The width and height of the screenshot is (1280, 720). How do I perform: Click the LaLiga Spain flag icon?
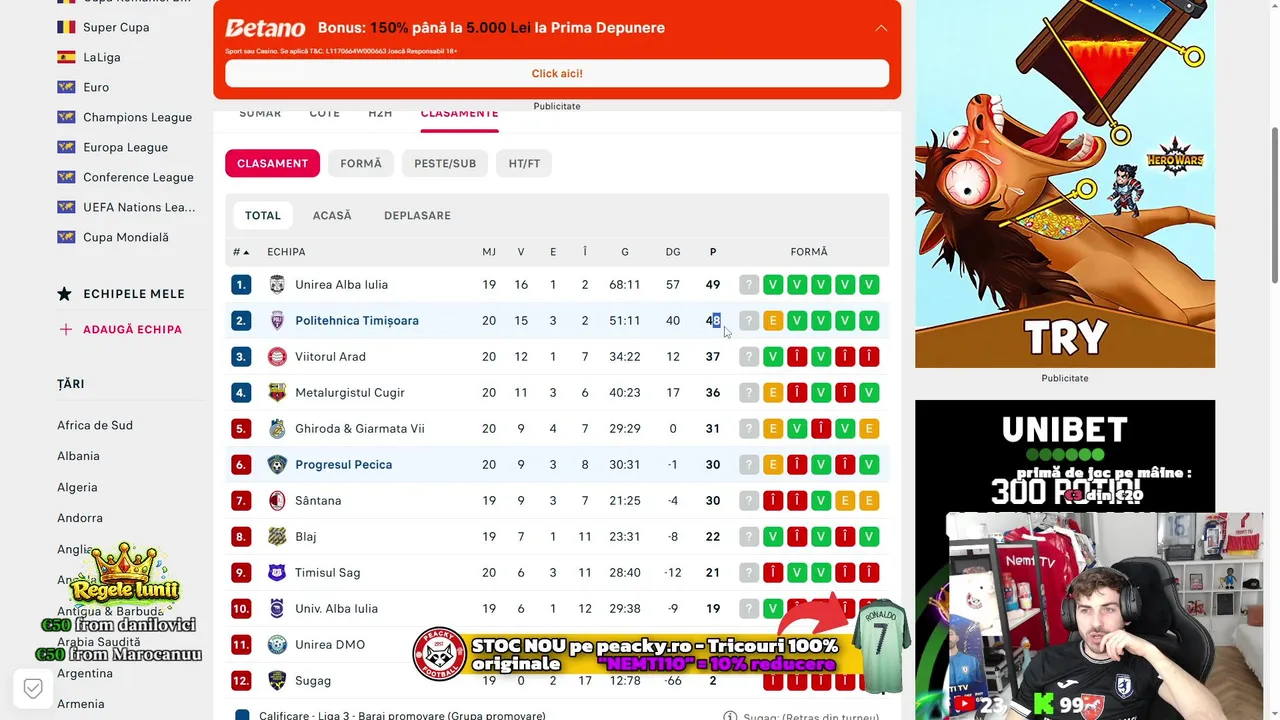tap(66, 57)
